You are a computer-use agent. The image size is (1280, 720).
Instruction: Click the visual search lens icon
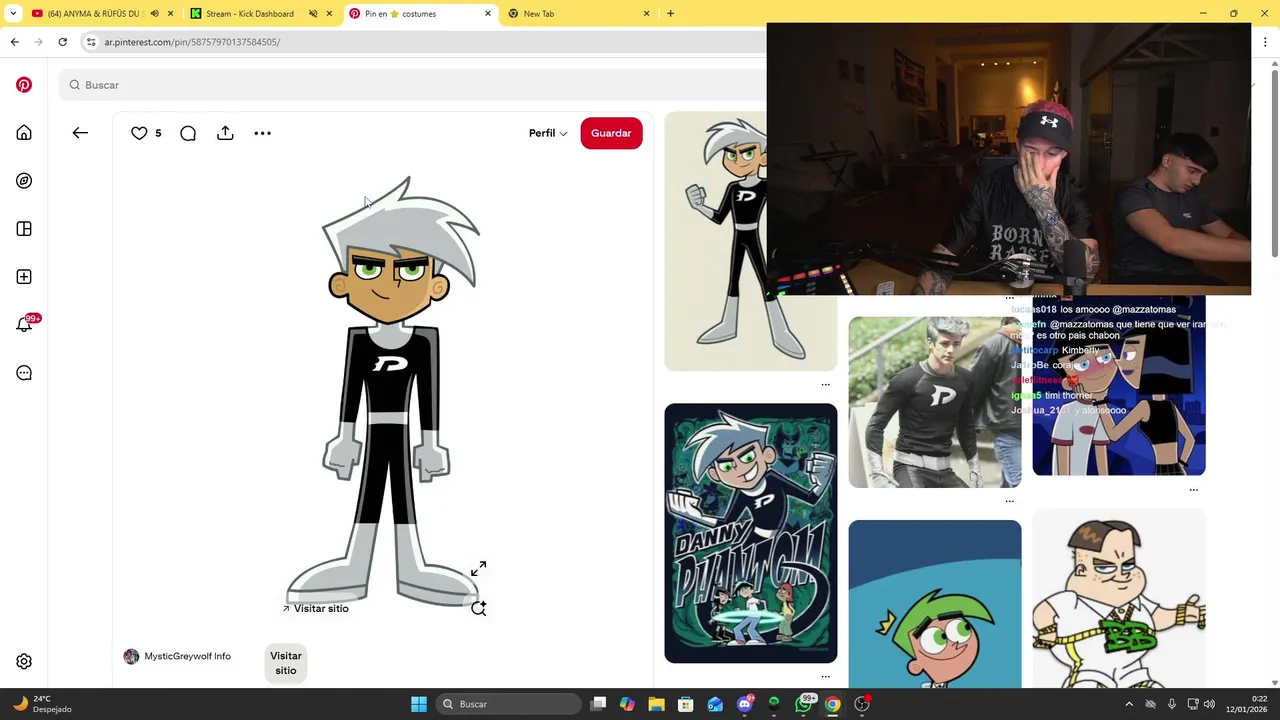(478, 607)
